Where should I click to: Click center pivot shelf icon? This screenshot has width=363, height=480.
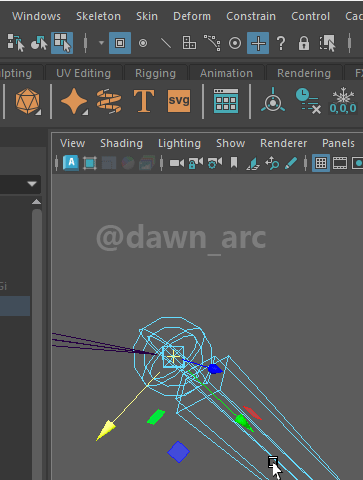point(273,101)
